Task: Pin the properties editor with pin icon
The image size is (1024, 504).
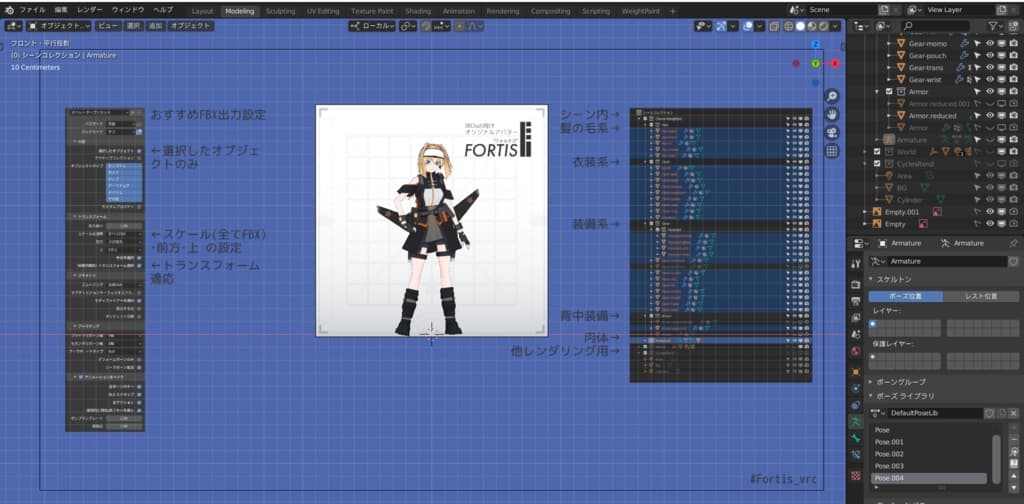Action: [1013, 243]
